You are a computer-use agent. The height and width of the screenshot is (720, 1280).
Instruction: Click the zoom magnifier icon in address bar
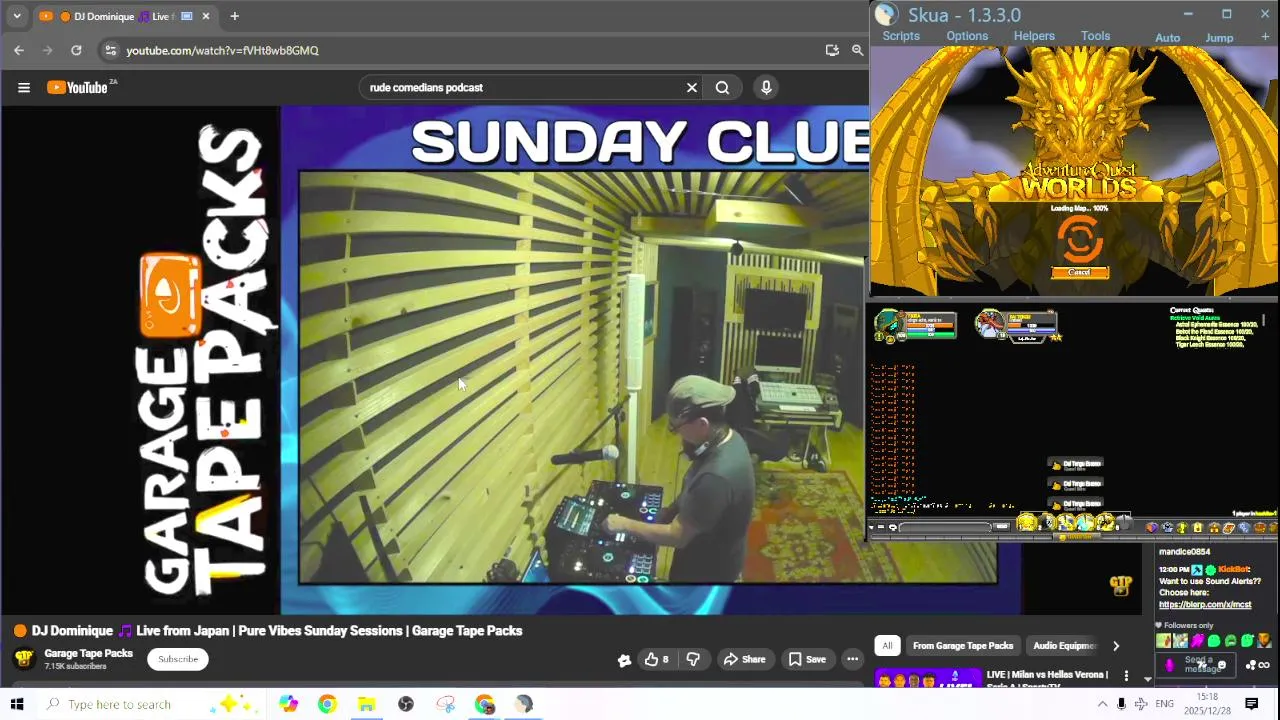coord(858,50)
